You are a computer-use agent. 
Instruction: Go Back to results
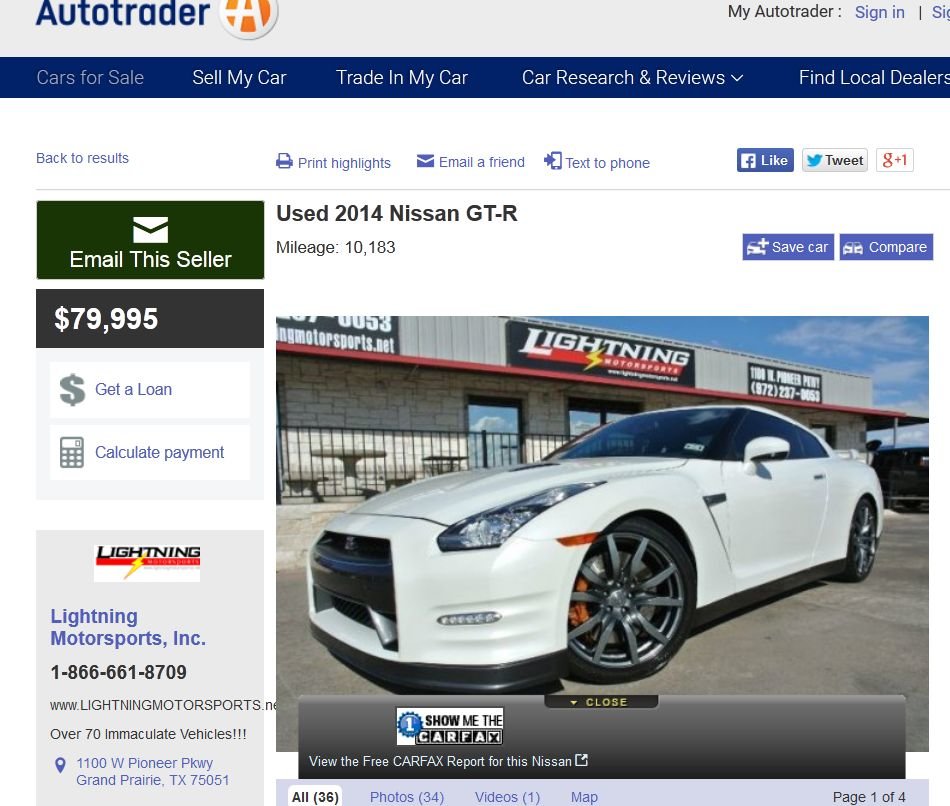[82, 158]
